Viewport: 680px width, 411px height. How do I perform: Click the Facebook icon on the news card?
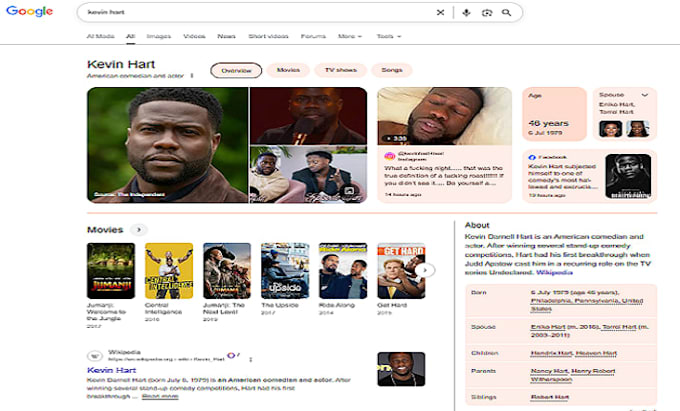pyautogui.click(x=532, y=157)
